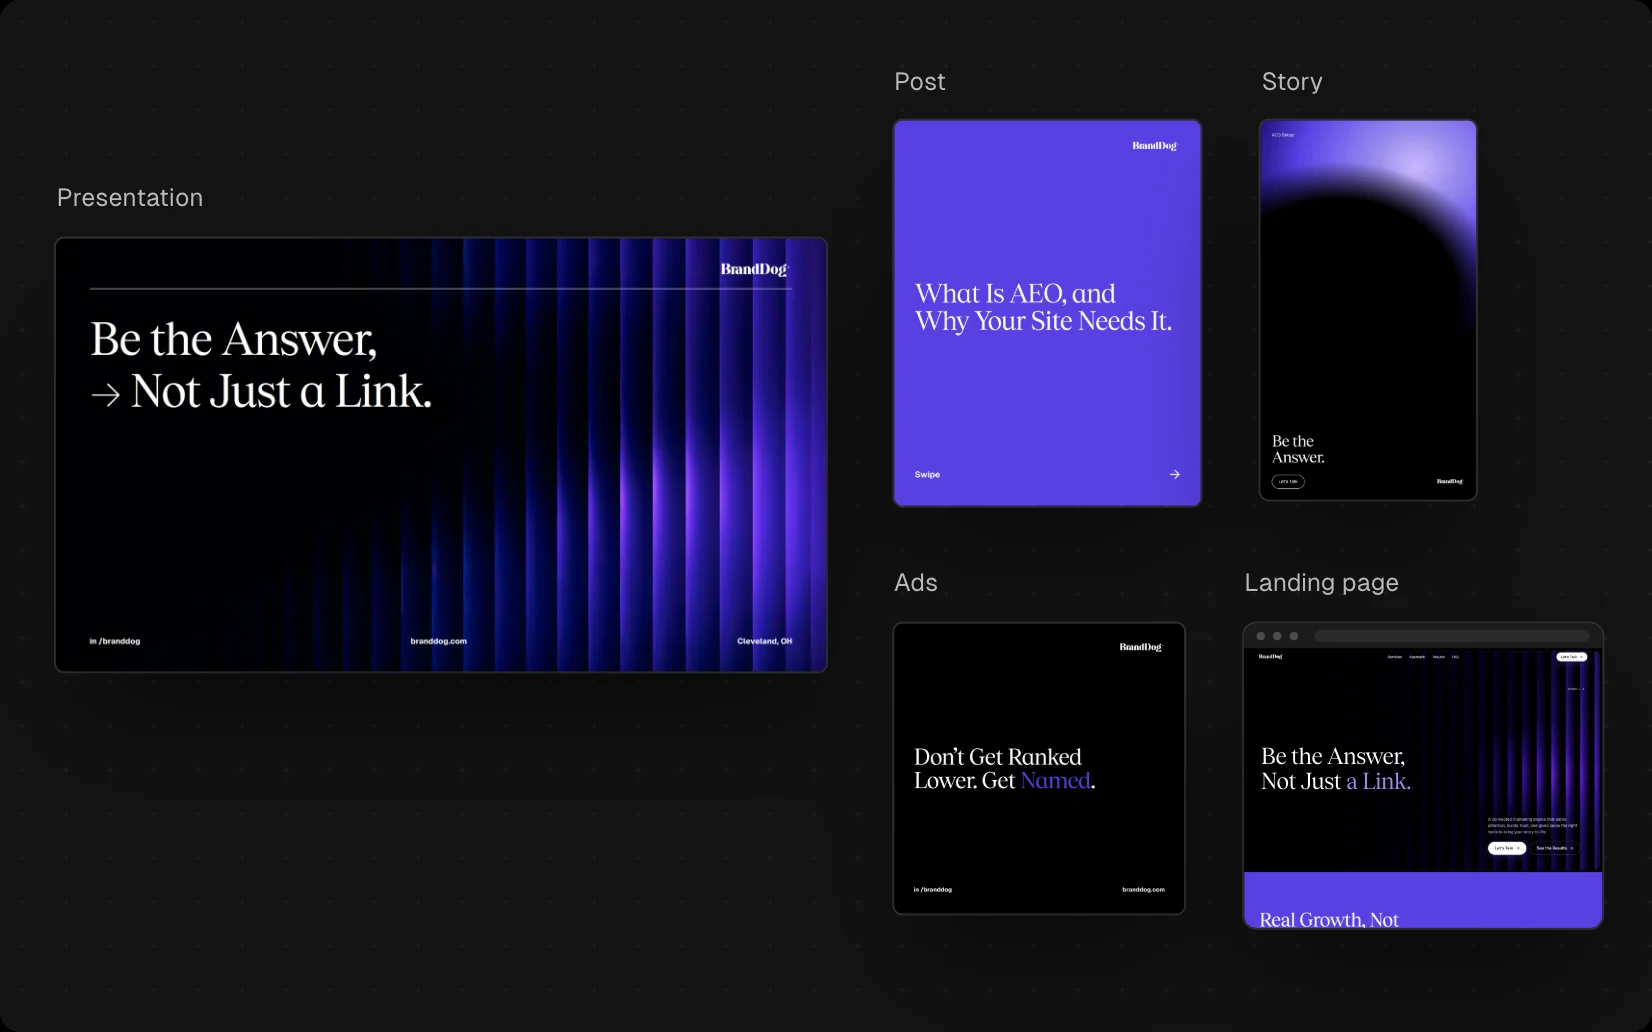The image size is (1652, 1032).
Task: Click the 'Landing page' section label
Action: tap(1321, 583)
